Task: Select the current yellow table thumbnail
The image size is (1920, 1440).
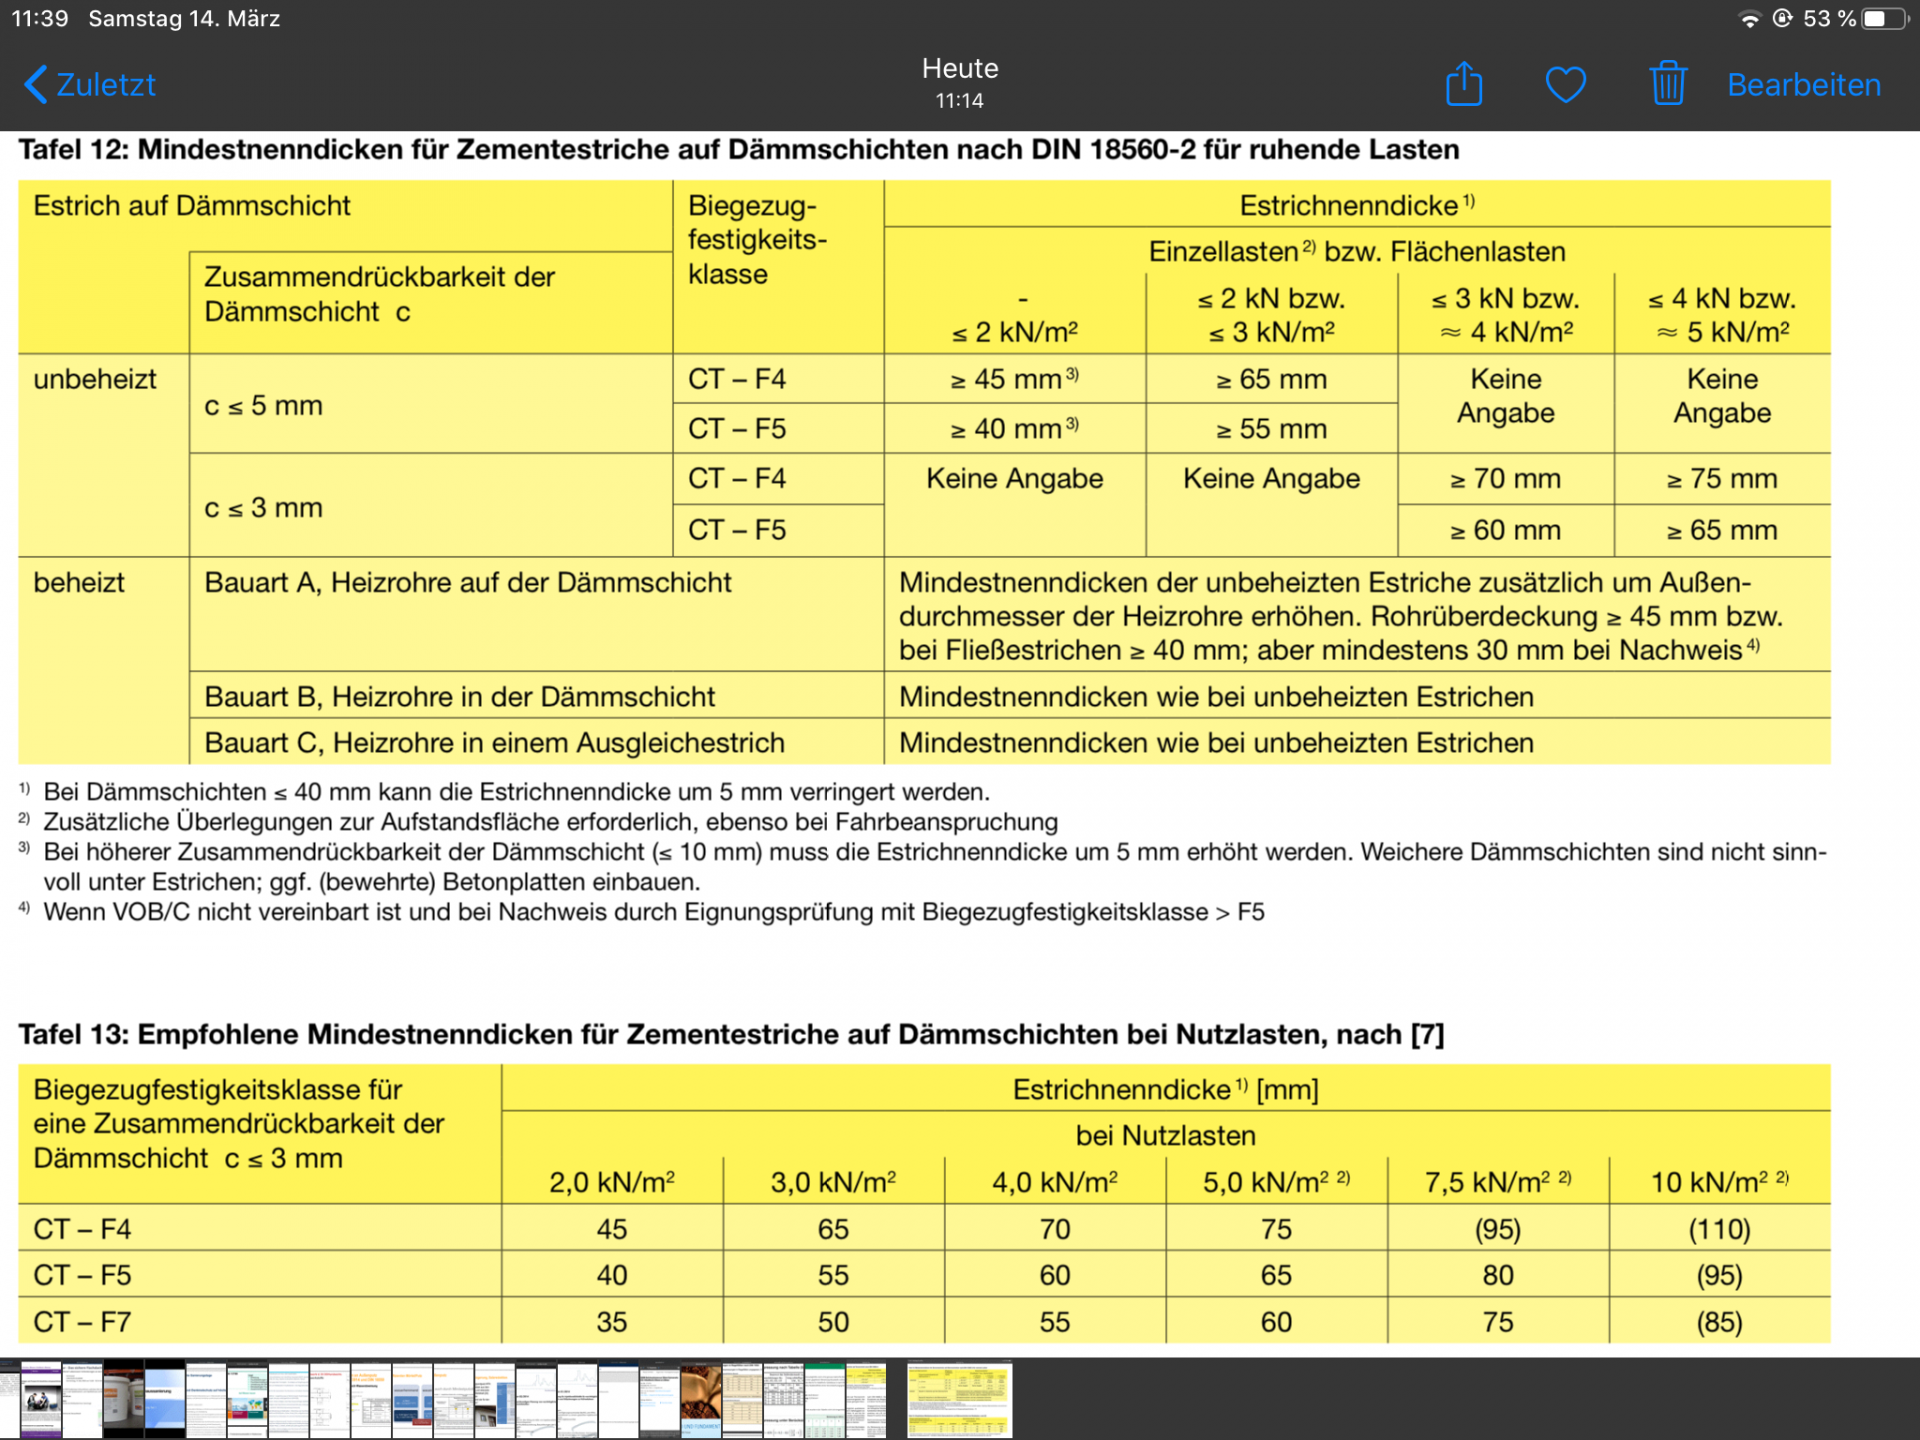Action: tap(959, 1399)
